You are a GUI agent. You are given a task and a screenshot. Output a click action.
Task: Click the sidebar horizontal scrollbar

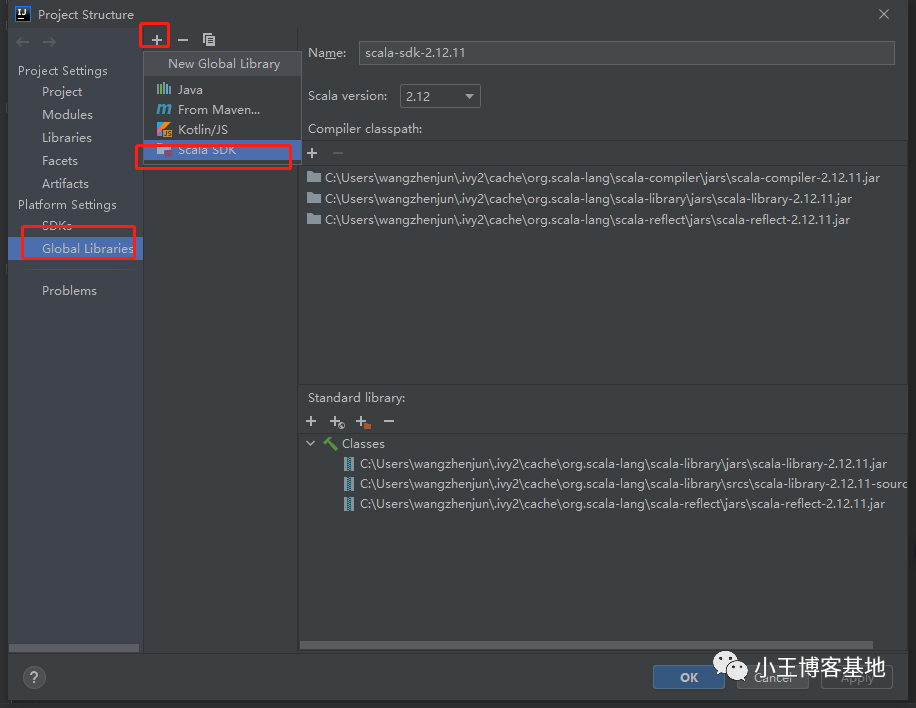coord(74,648)
